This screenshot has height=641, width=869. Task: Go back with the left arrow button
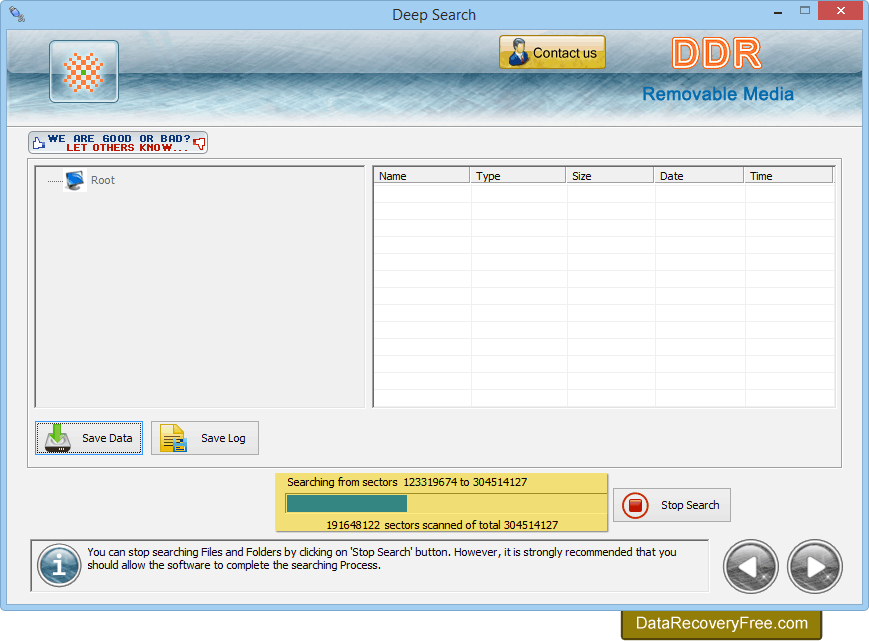point(751,566)
